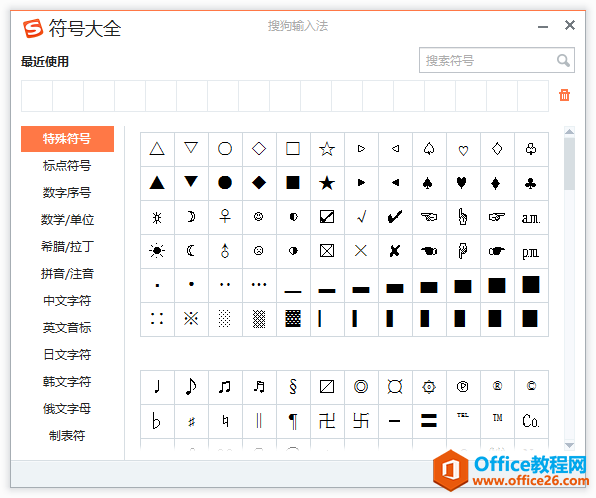Insert the pilcrow ¶ symbol
This screenshot has height=498, width=596.
[x=293, y=421]
